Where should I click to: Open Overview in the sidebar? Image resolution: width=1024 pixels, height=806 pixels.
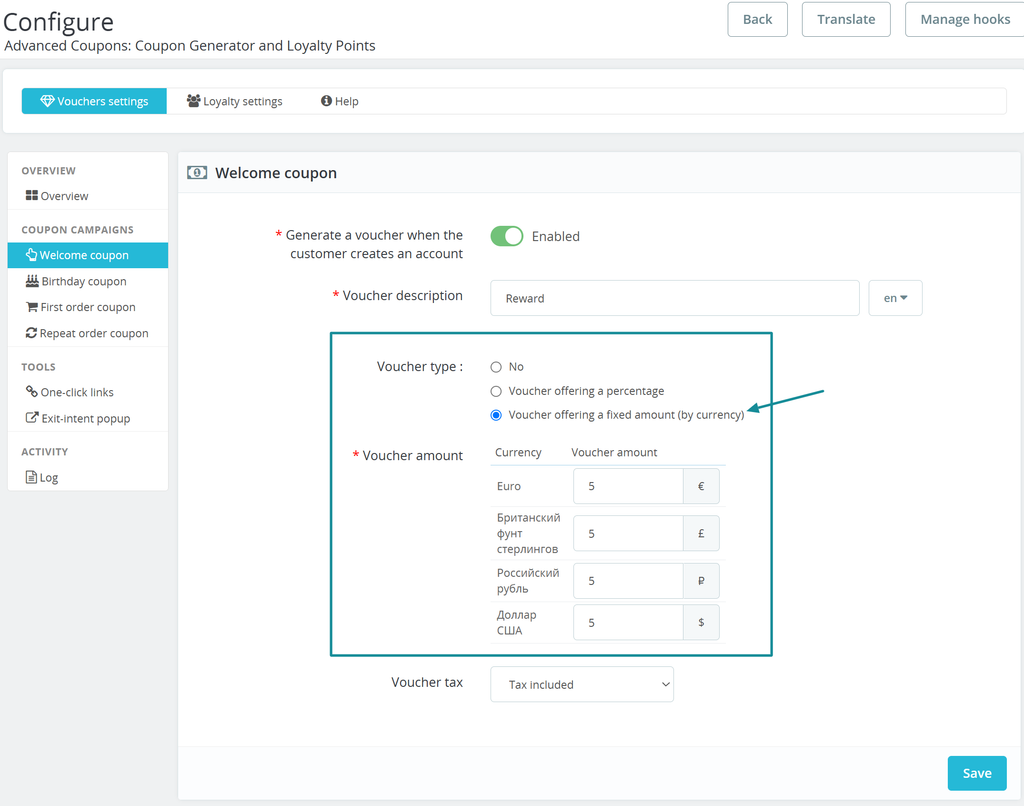[x=88, y=196]
